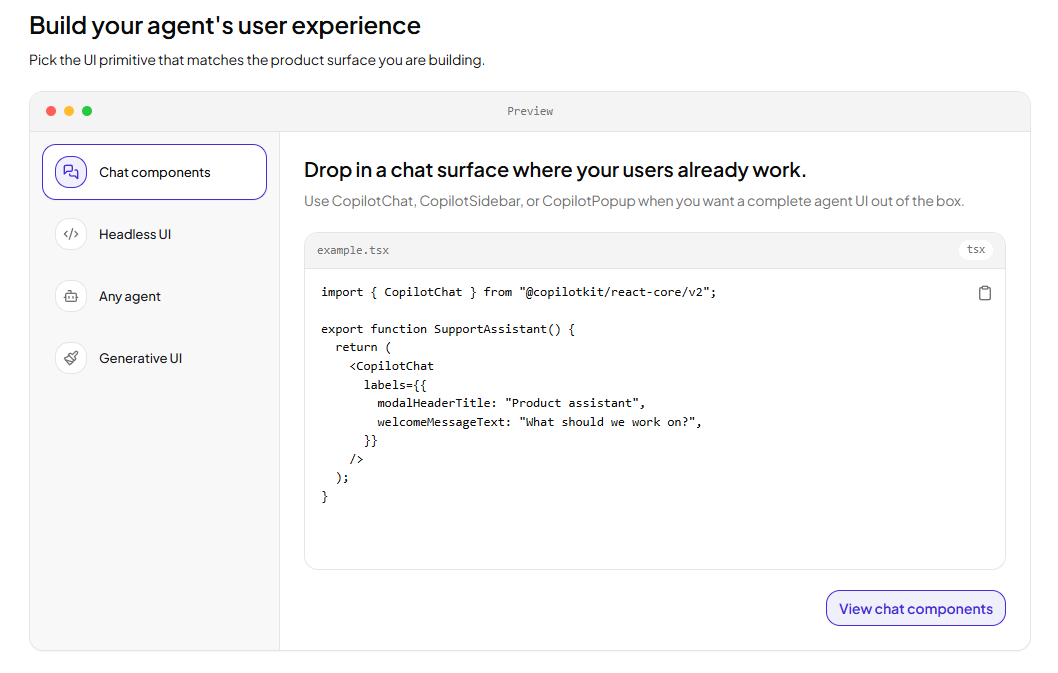Switch to the Headless UI tab label
1058x673 pixels.
click(135, 234)
